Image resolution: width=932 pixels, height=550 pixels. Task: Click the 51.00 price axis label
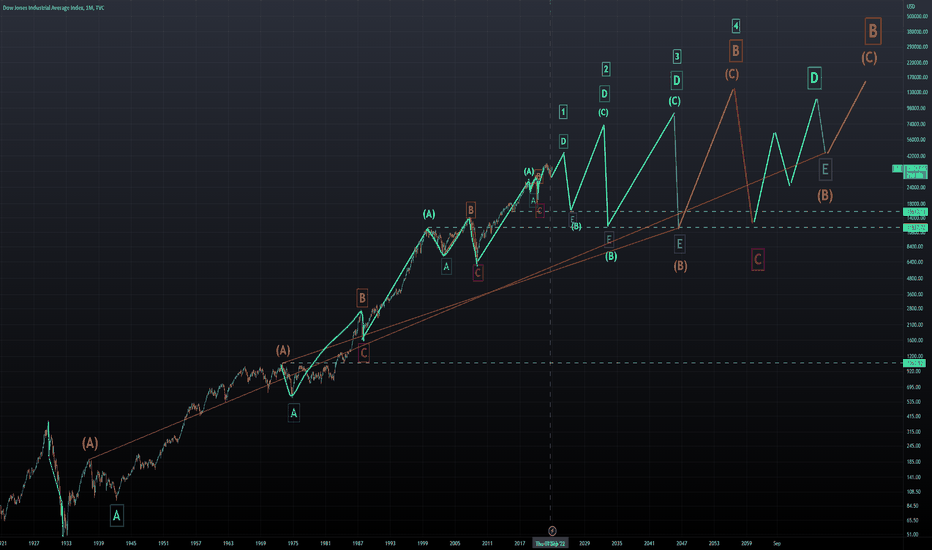tap(912, 535)
